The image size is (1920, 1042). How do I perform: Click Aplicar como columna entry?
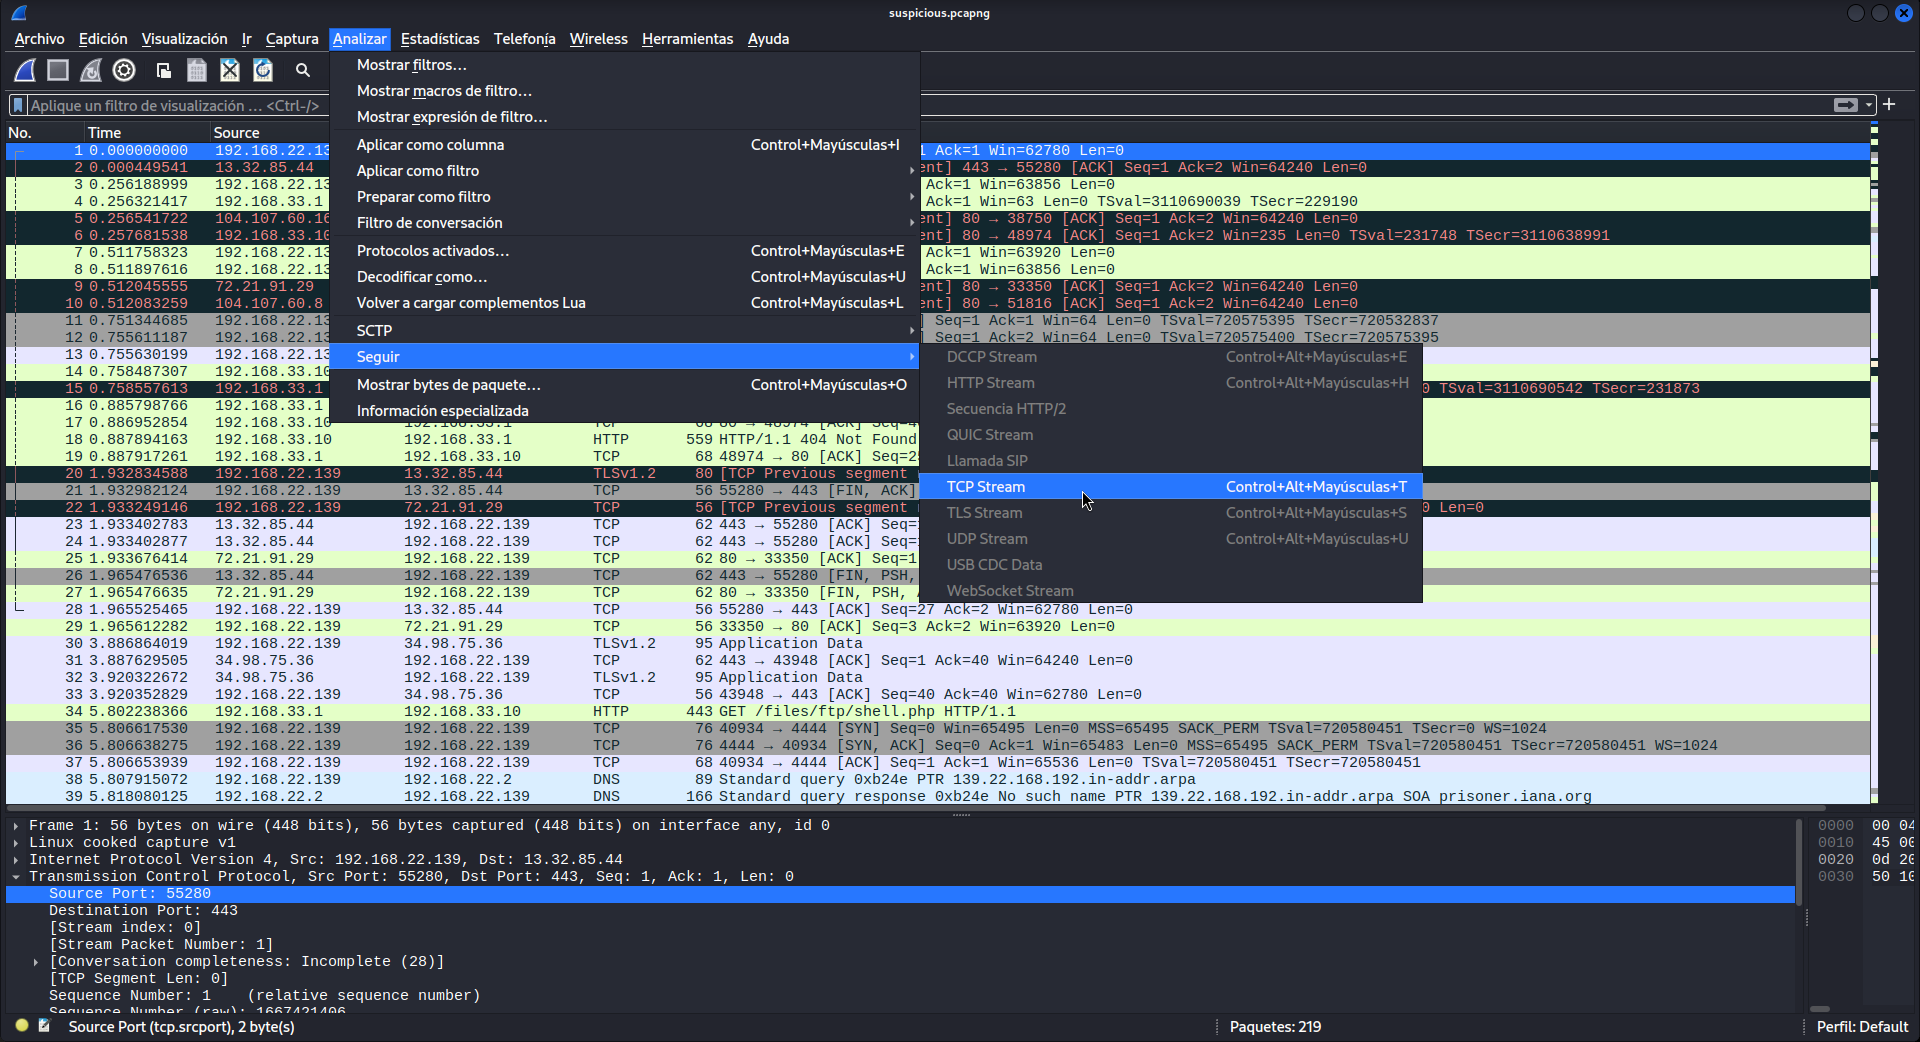click(x=624, y=145)
